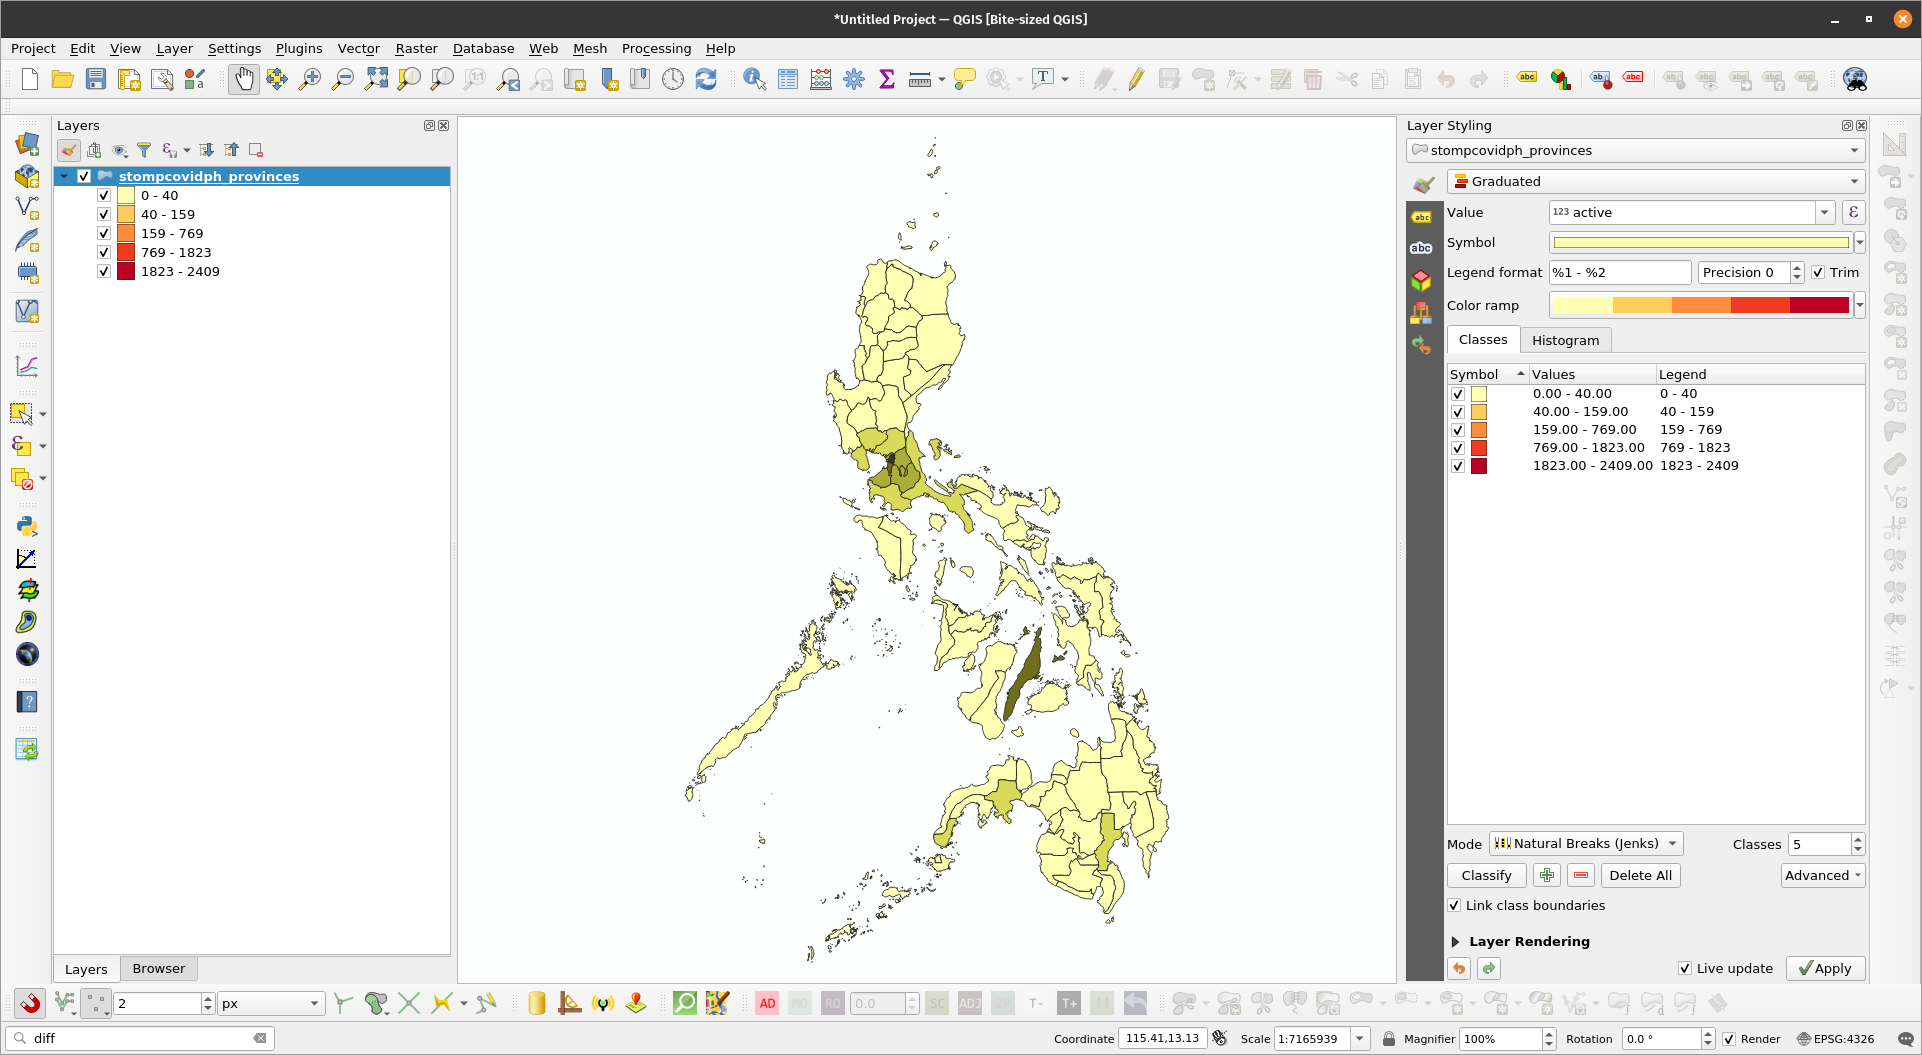The image size is (1922, 1055).
Task: Click the Delete All button
Action: click(x=1640, y=875)
